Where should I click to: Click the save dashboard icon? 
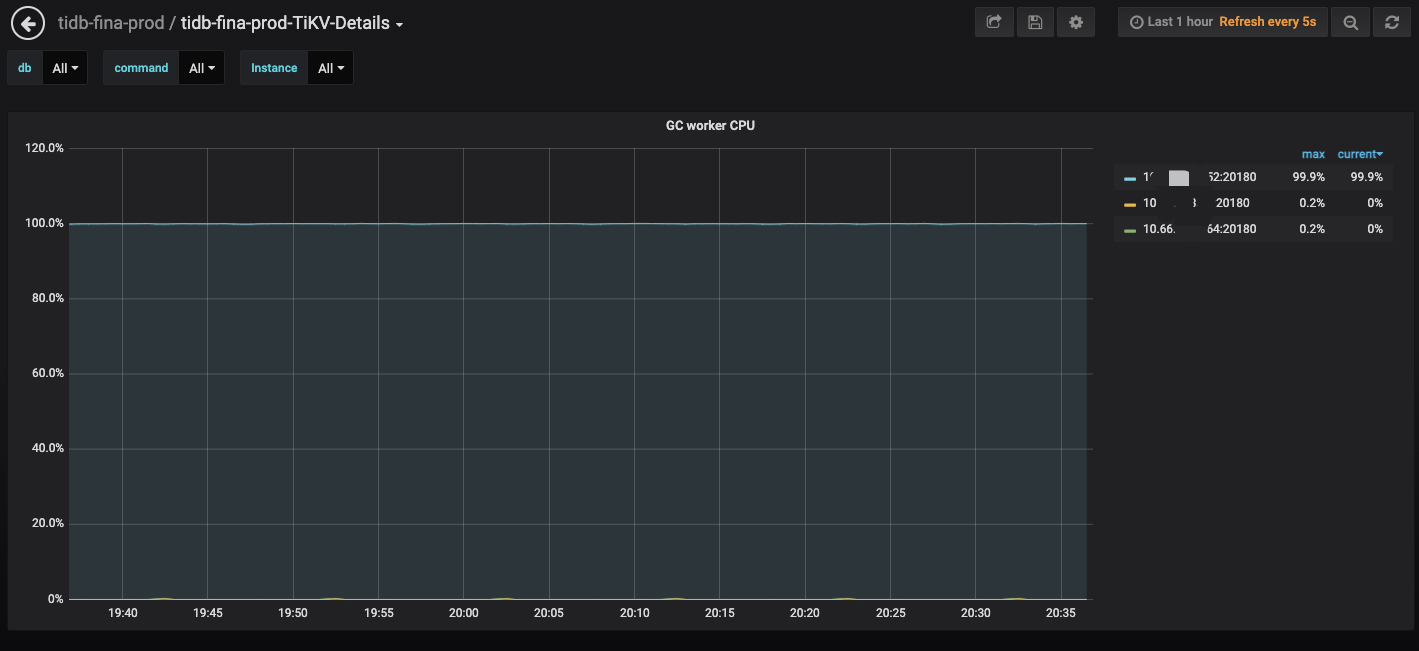(1035, 22)
